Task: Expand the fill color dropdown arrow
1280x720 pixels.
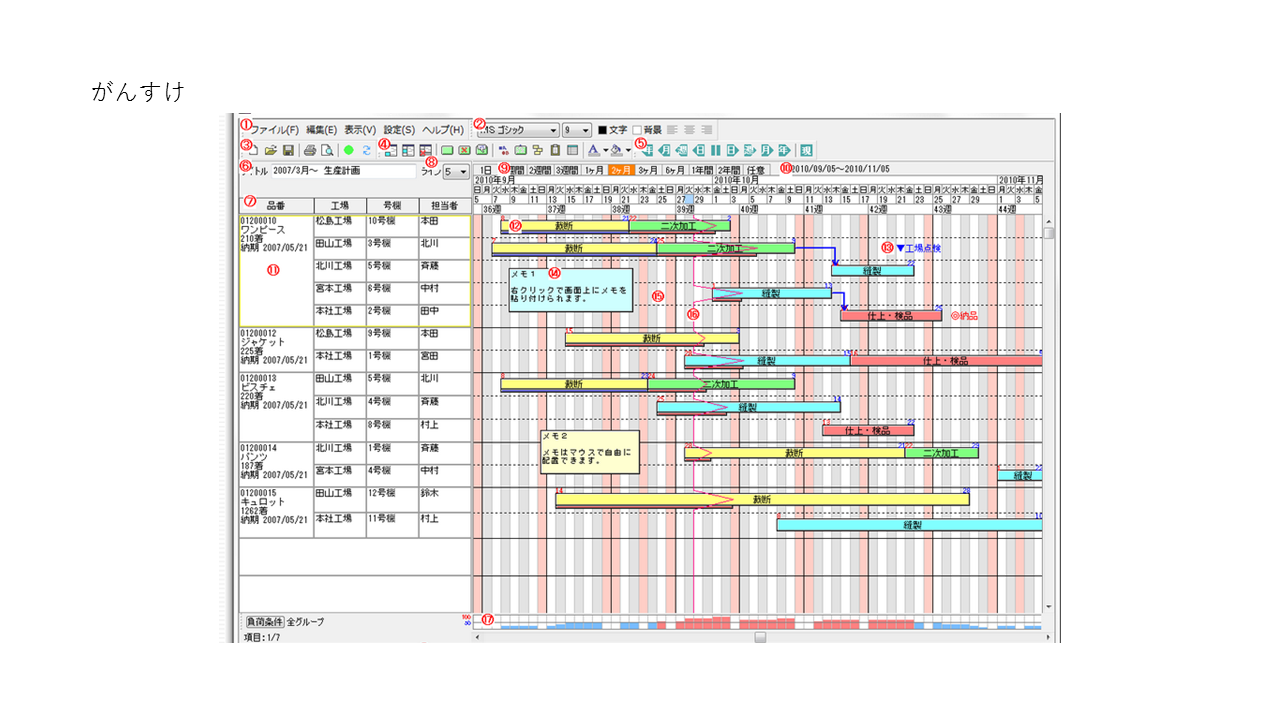Action: click(628, 150)
